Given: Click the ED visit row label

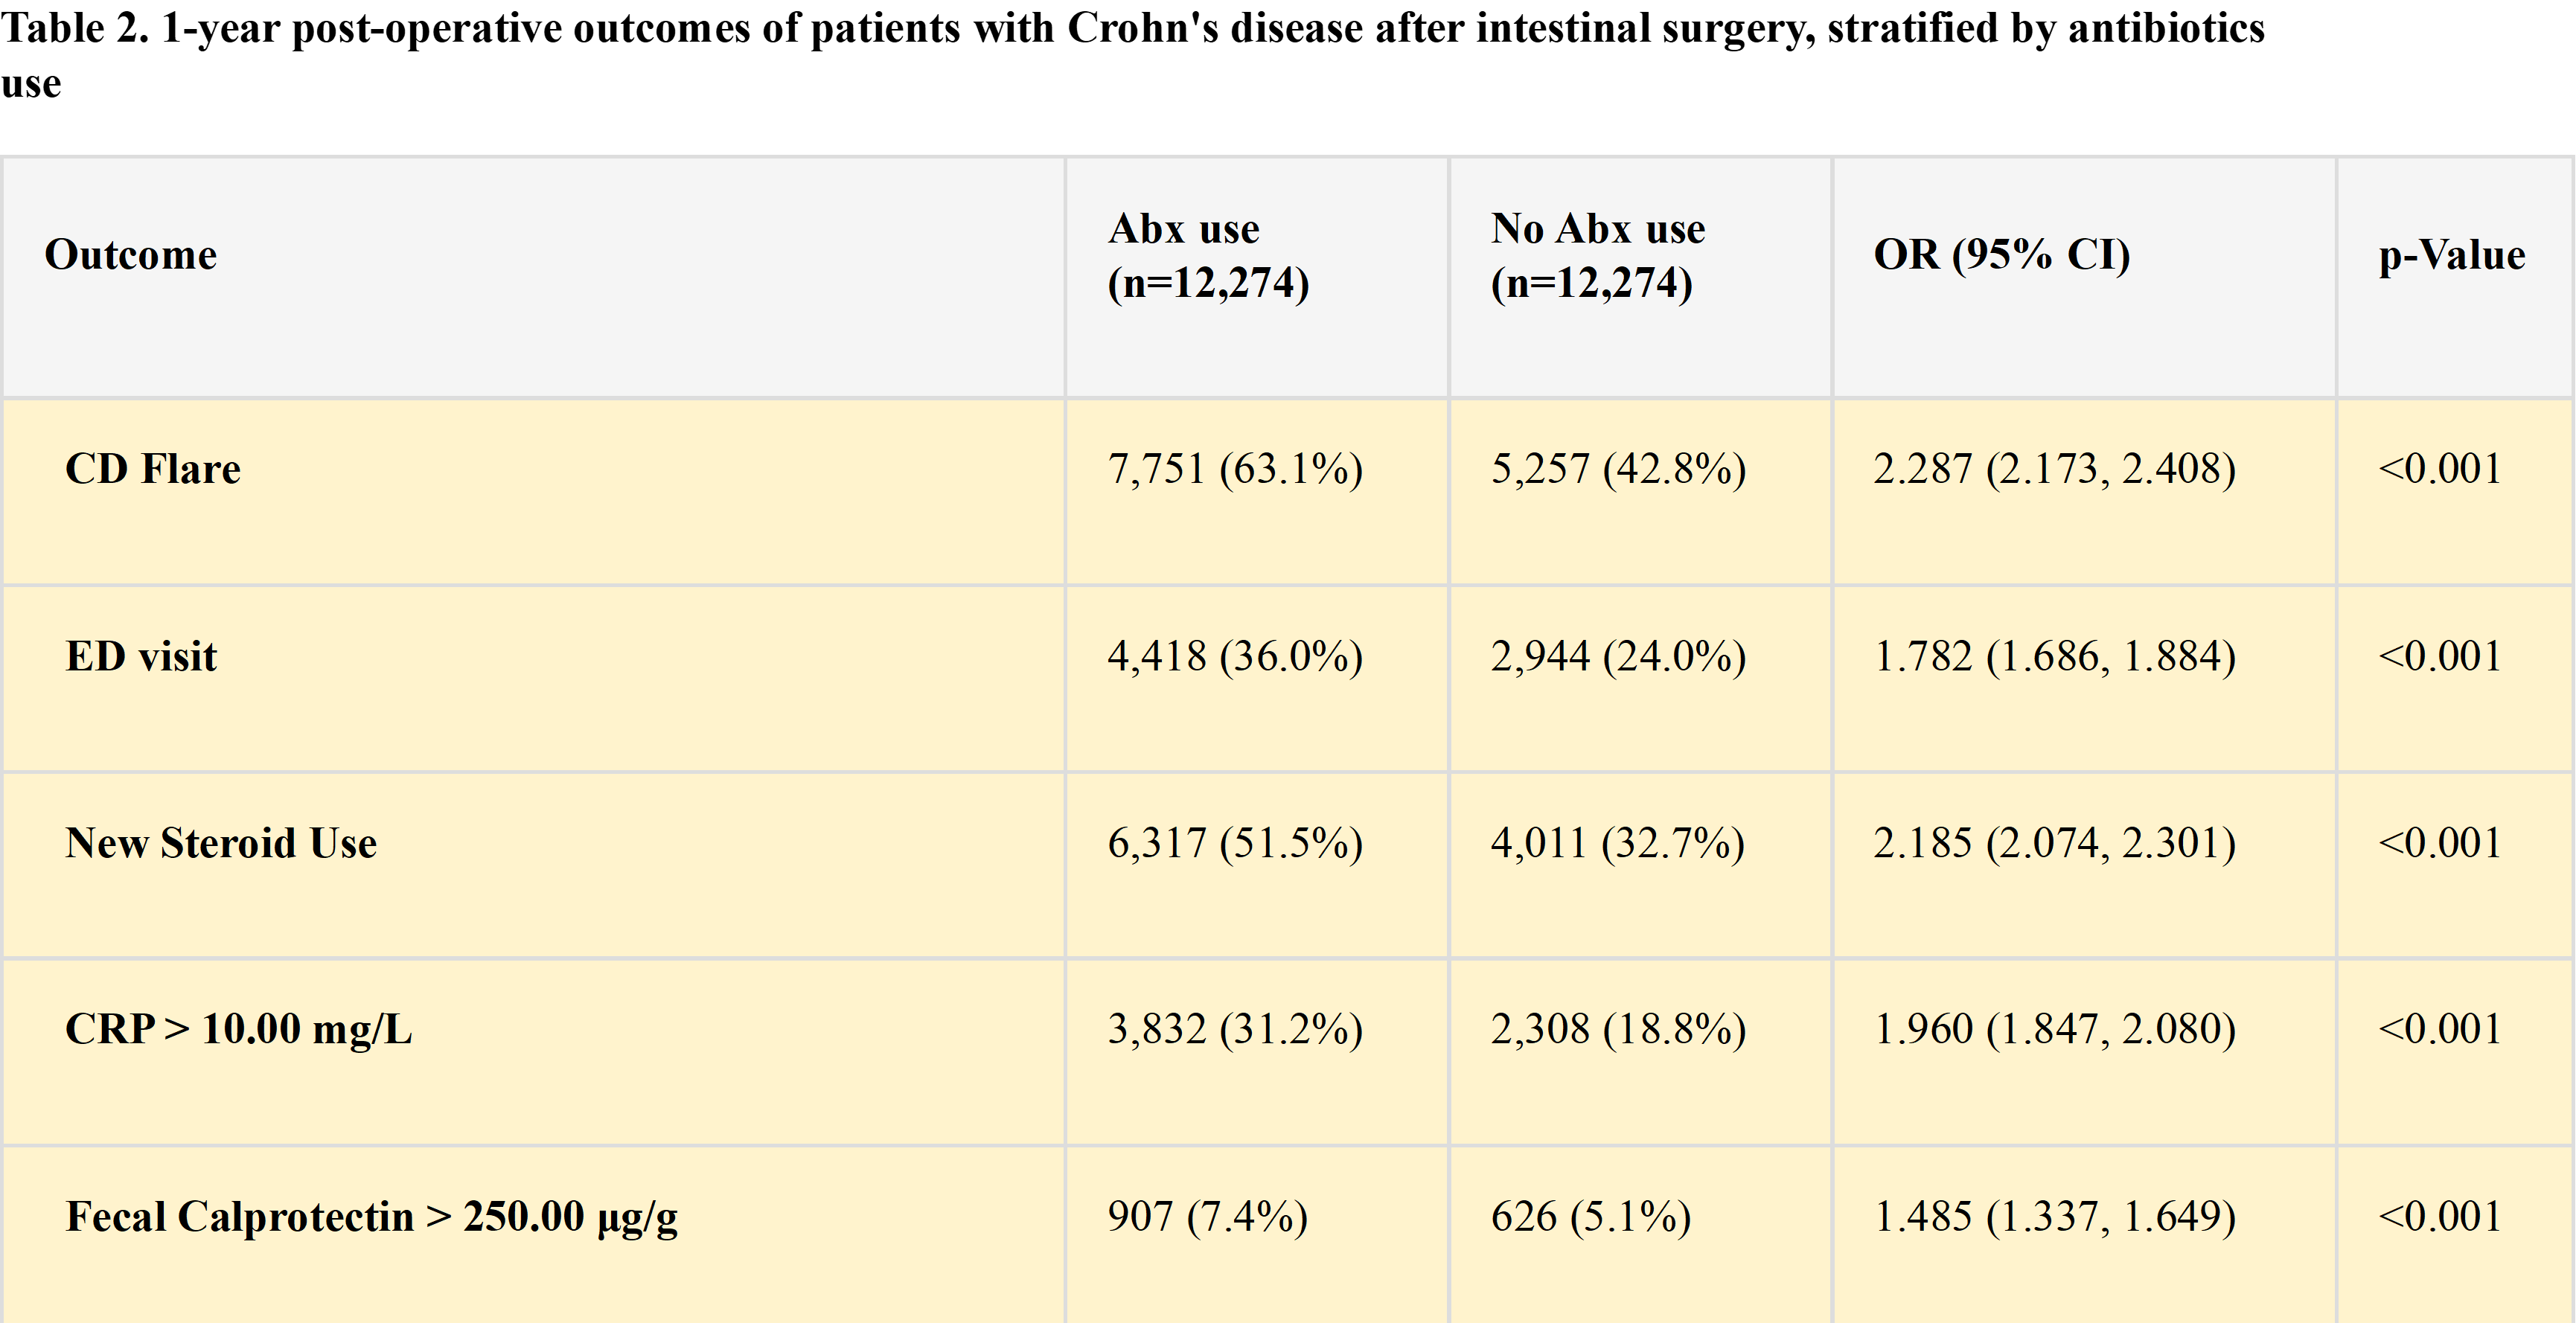Looking at the screenshot, I should [x=141, y=657].
